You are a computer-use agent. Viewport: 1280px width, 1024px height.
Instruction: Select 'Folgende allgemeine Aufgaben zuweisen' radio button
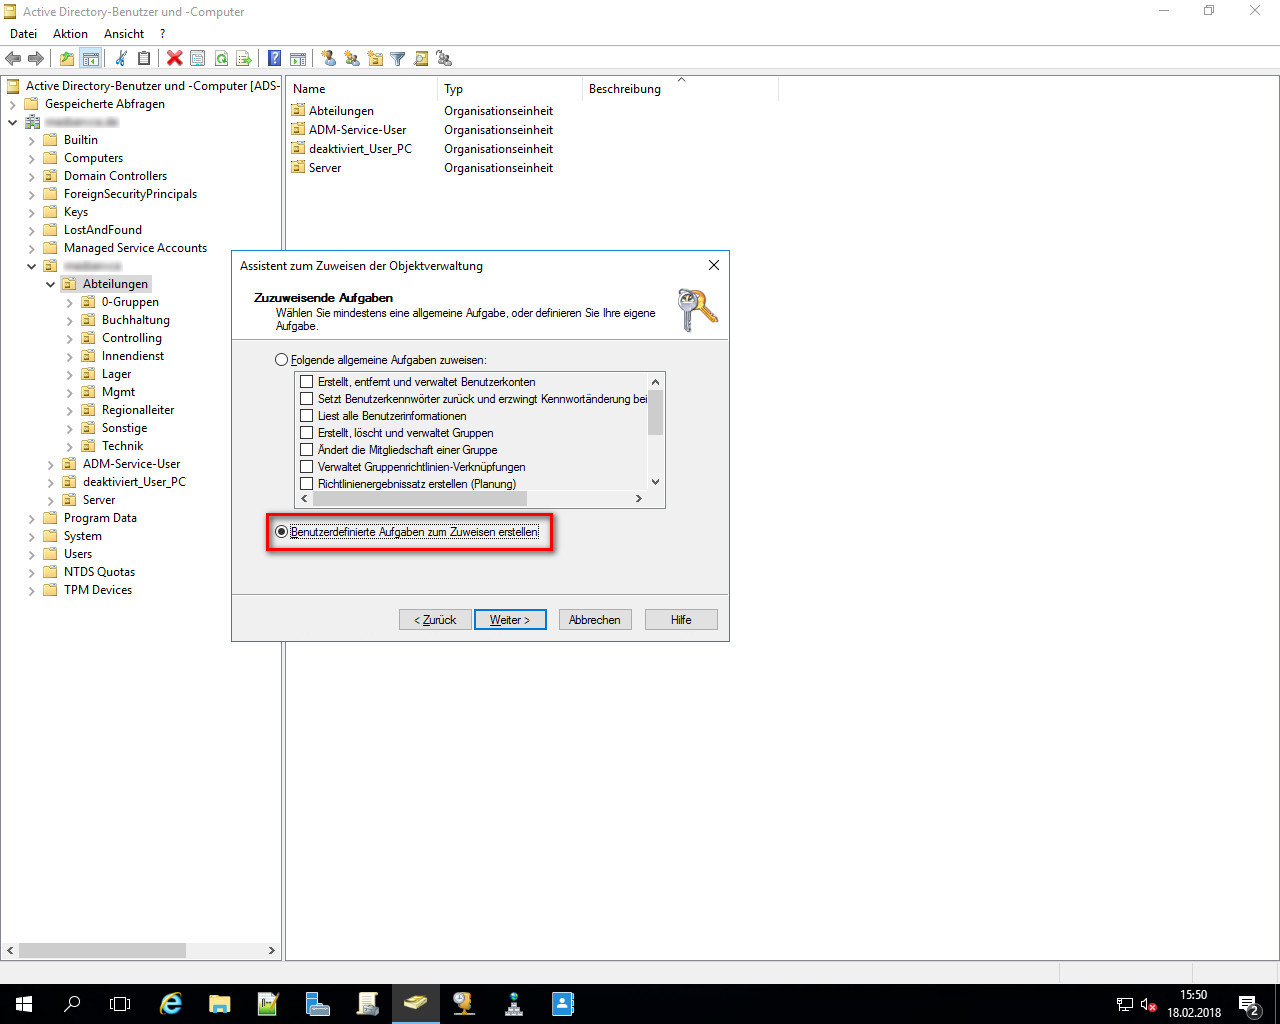(x=281, y=360)
